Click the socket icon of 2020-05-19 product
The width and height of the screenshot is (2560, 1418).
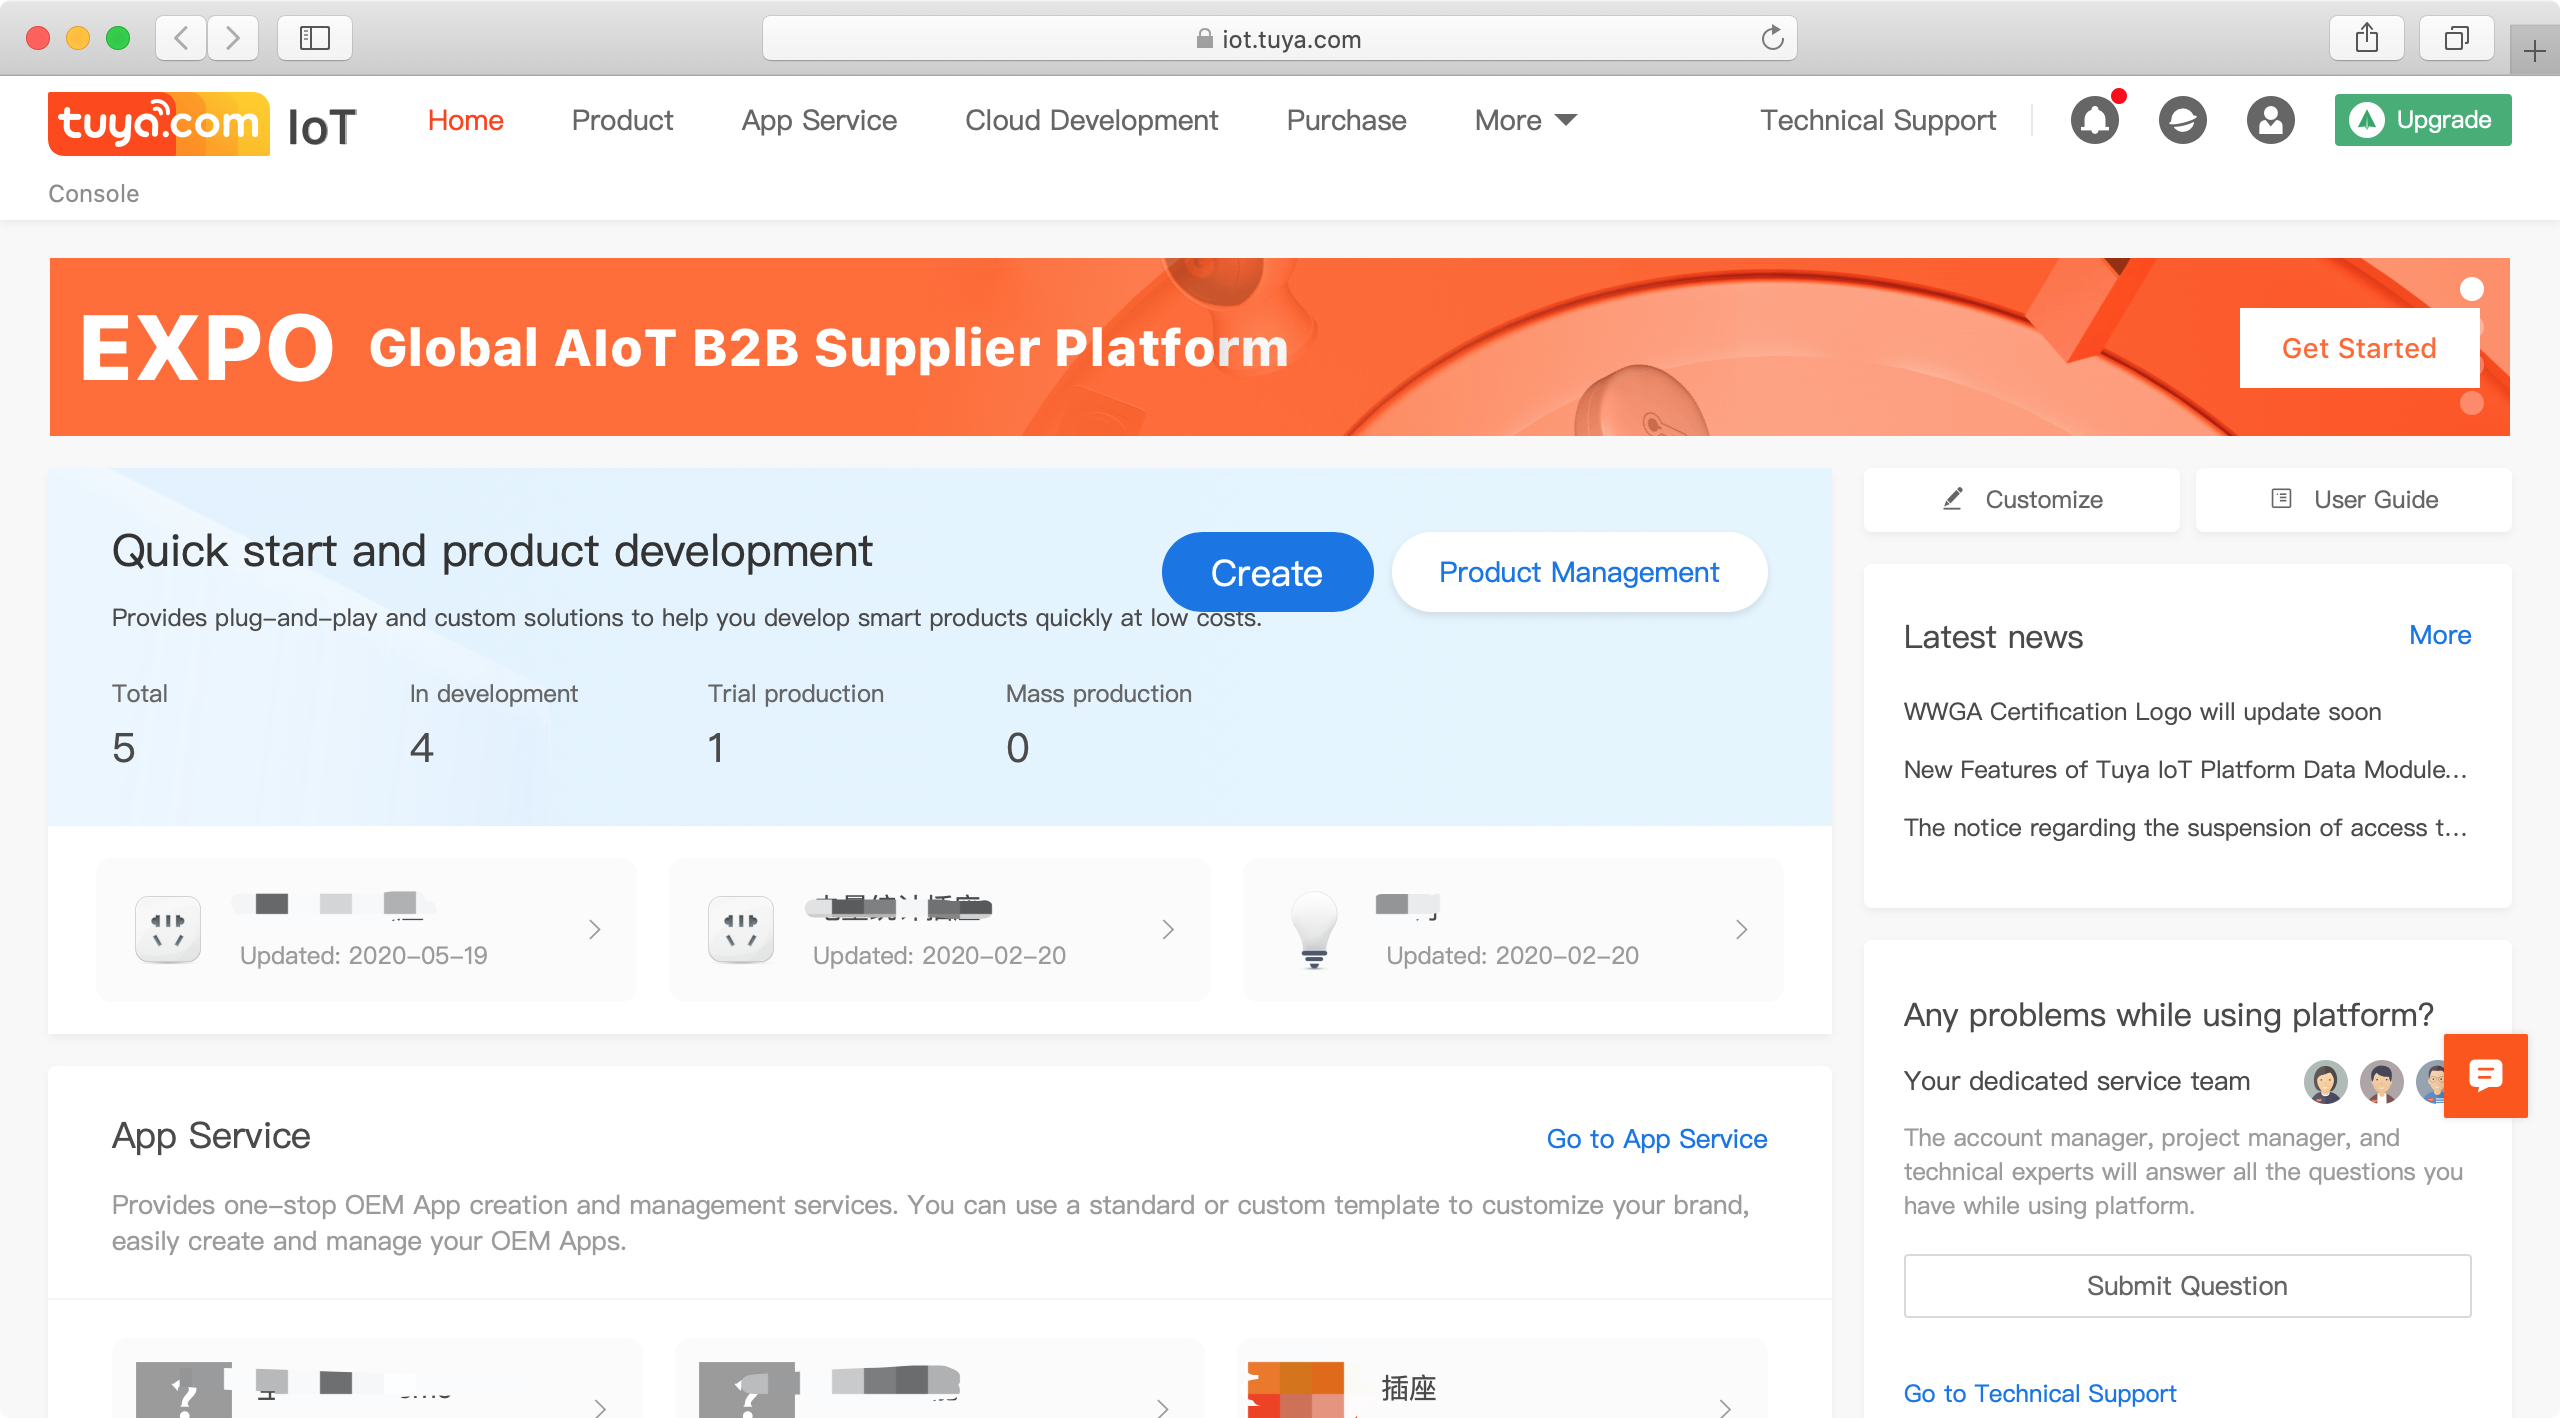168,929
